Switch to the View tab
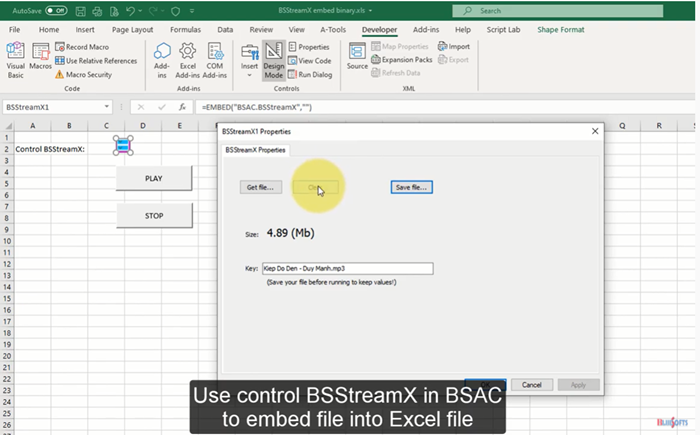The width and height of the screenshot is (700, 435). (x=296, y=29)
